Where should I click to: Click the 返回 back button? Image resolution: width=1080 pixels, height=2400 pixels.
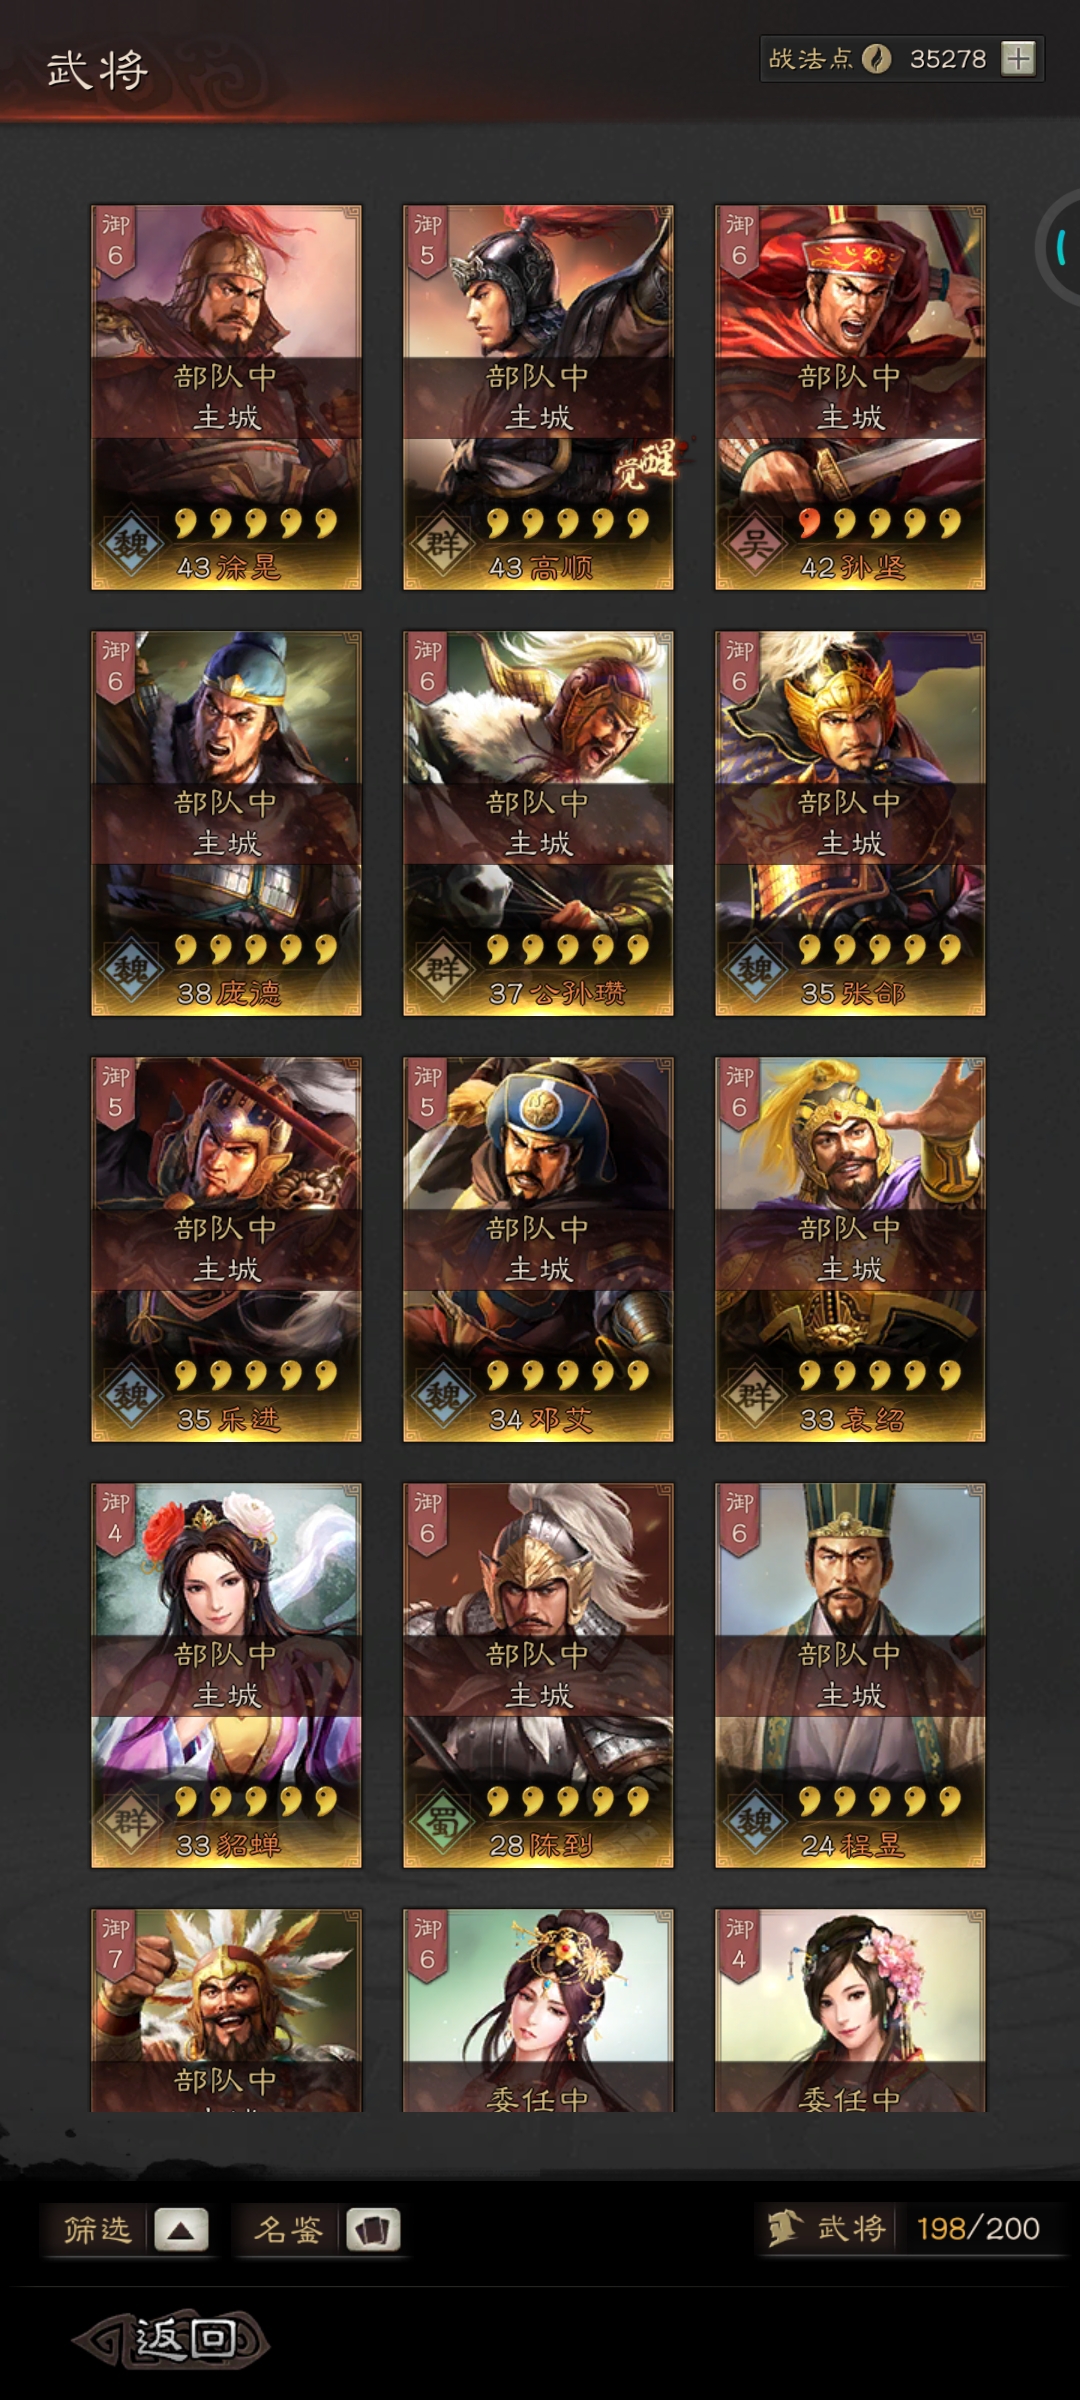click(172, 2340)
